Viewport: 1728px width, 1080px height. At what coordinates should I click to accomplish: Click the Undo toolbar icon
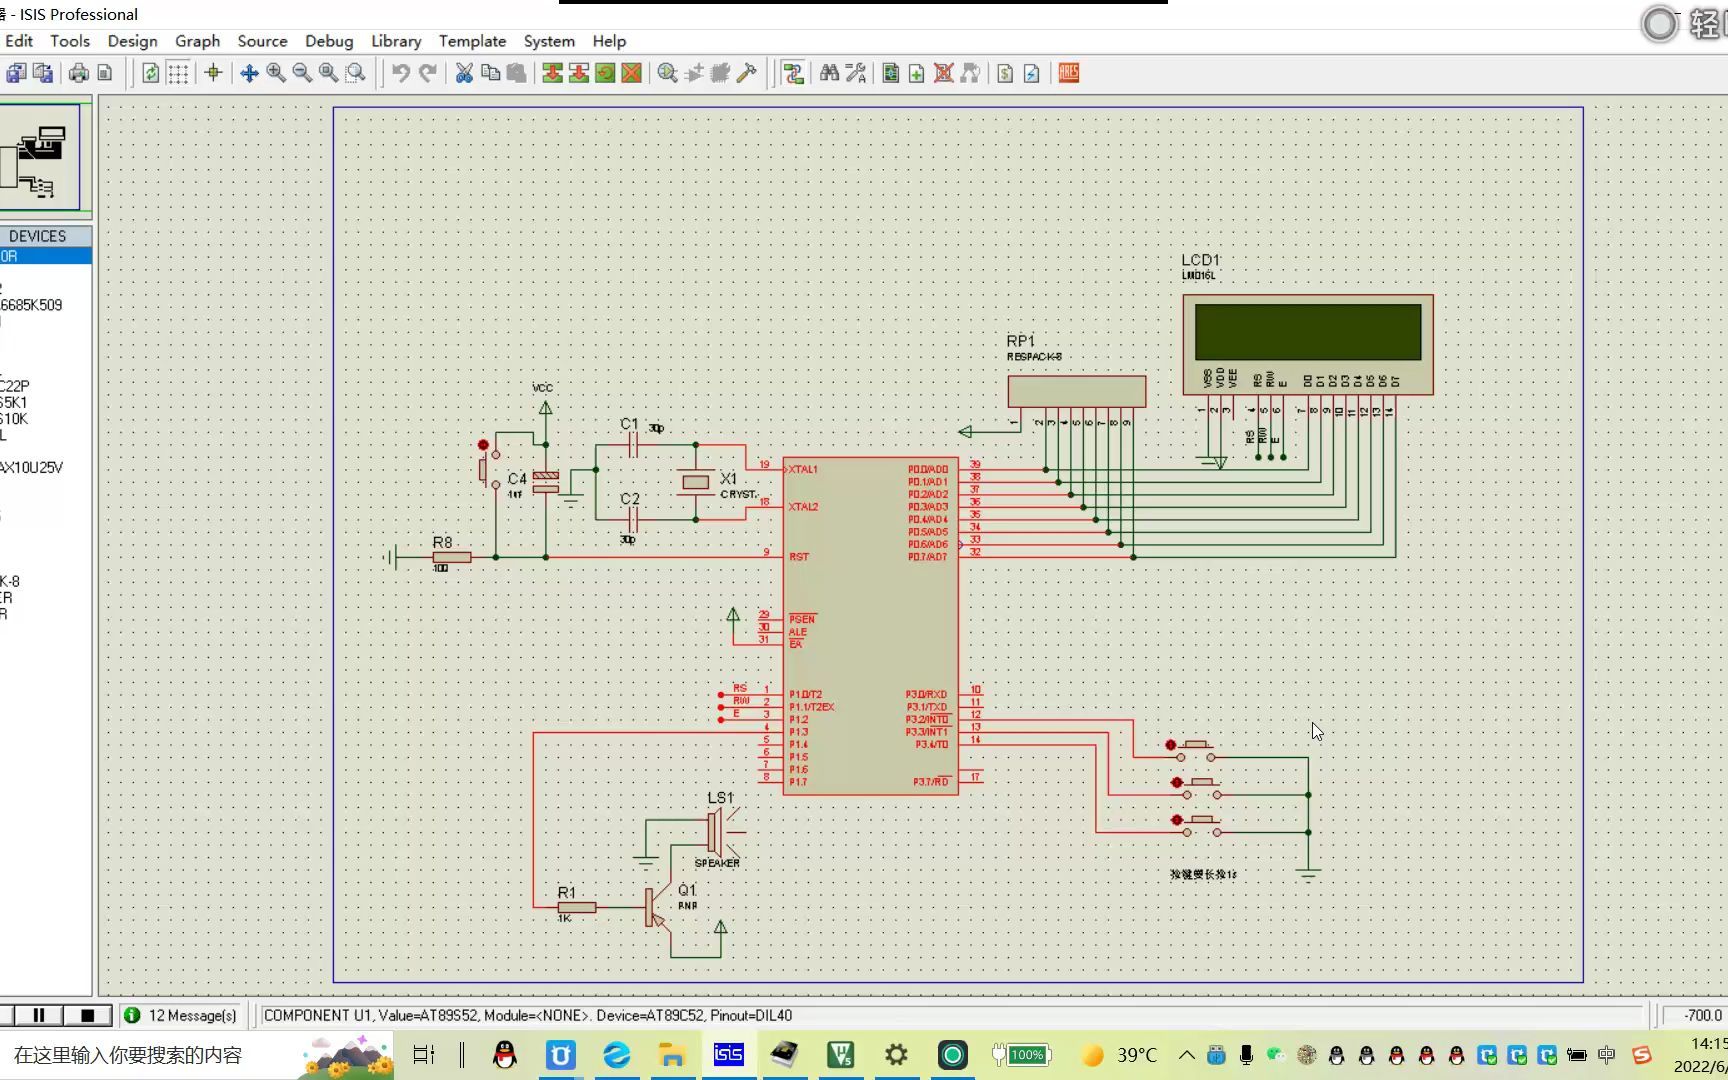[400, 73]
